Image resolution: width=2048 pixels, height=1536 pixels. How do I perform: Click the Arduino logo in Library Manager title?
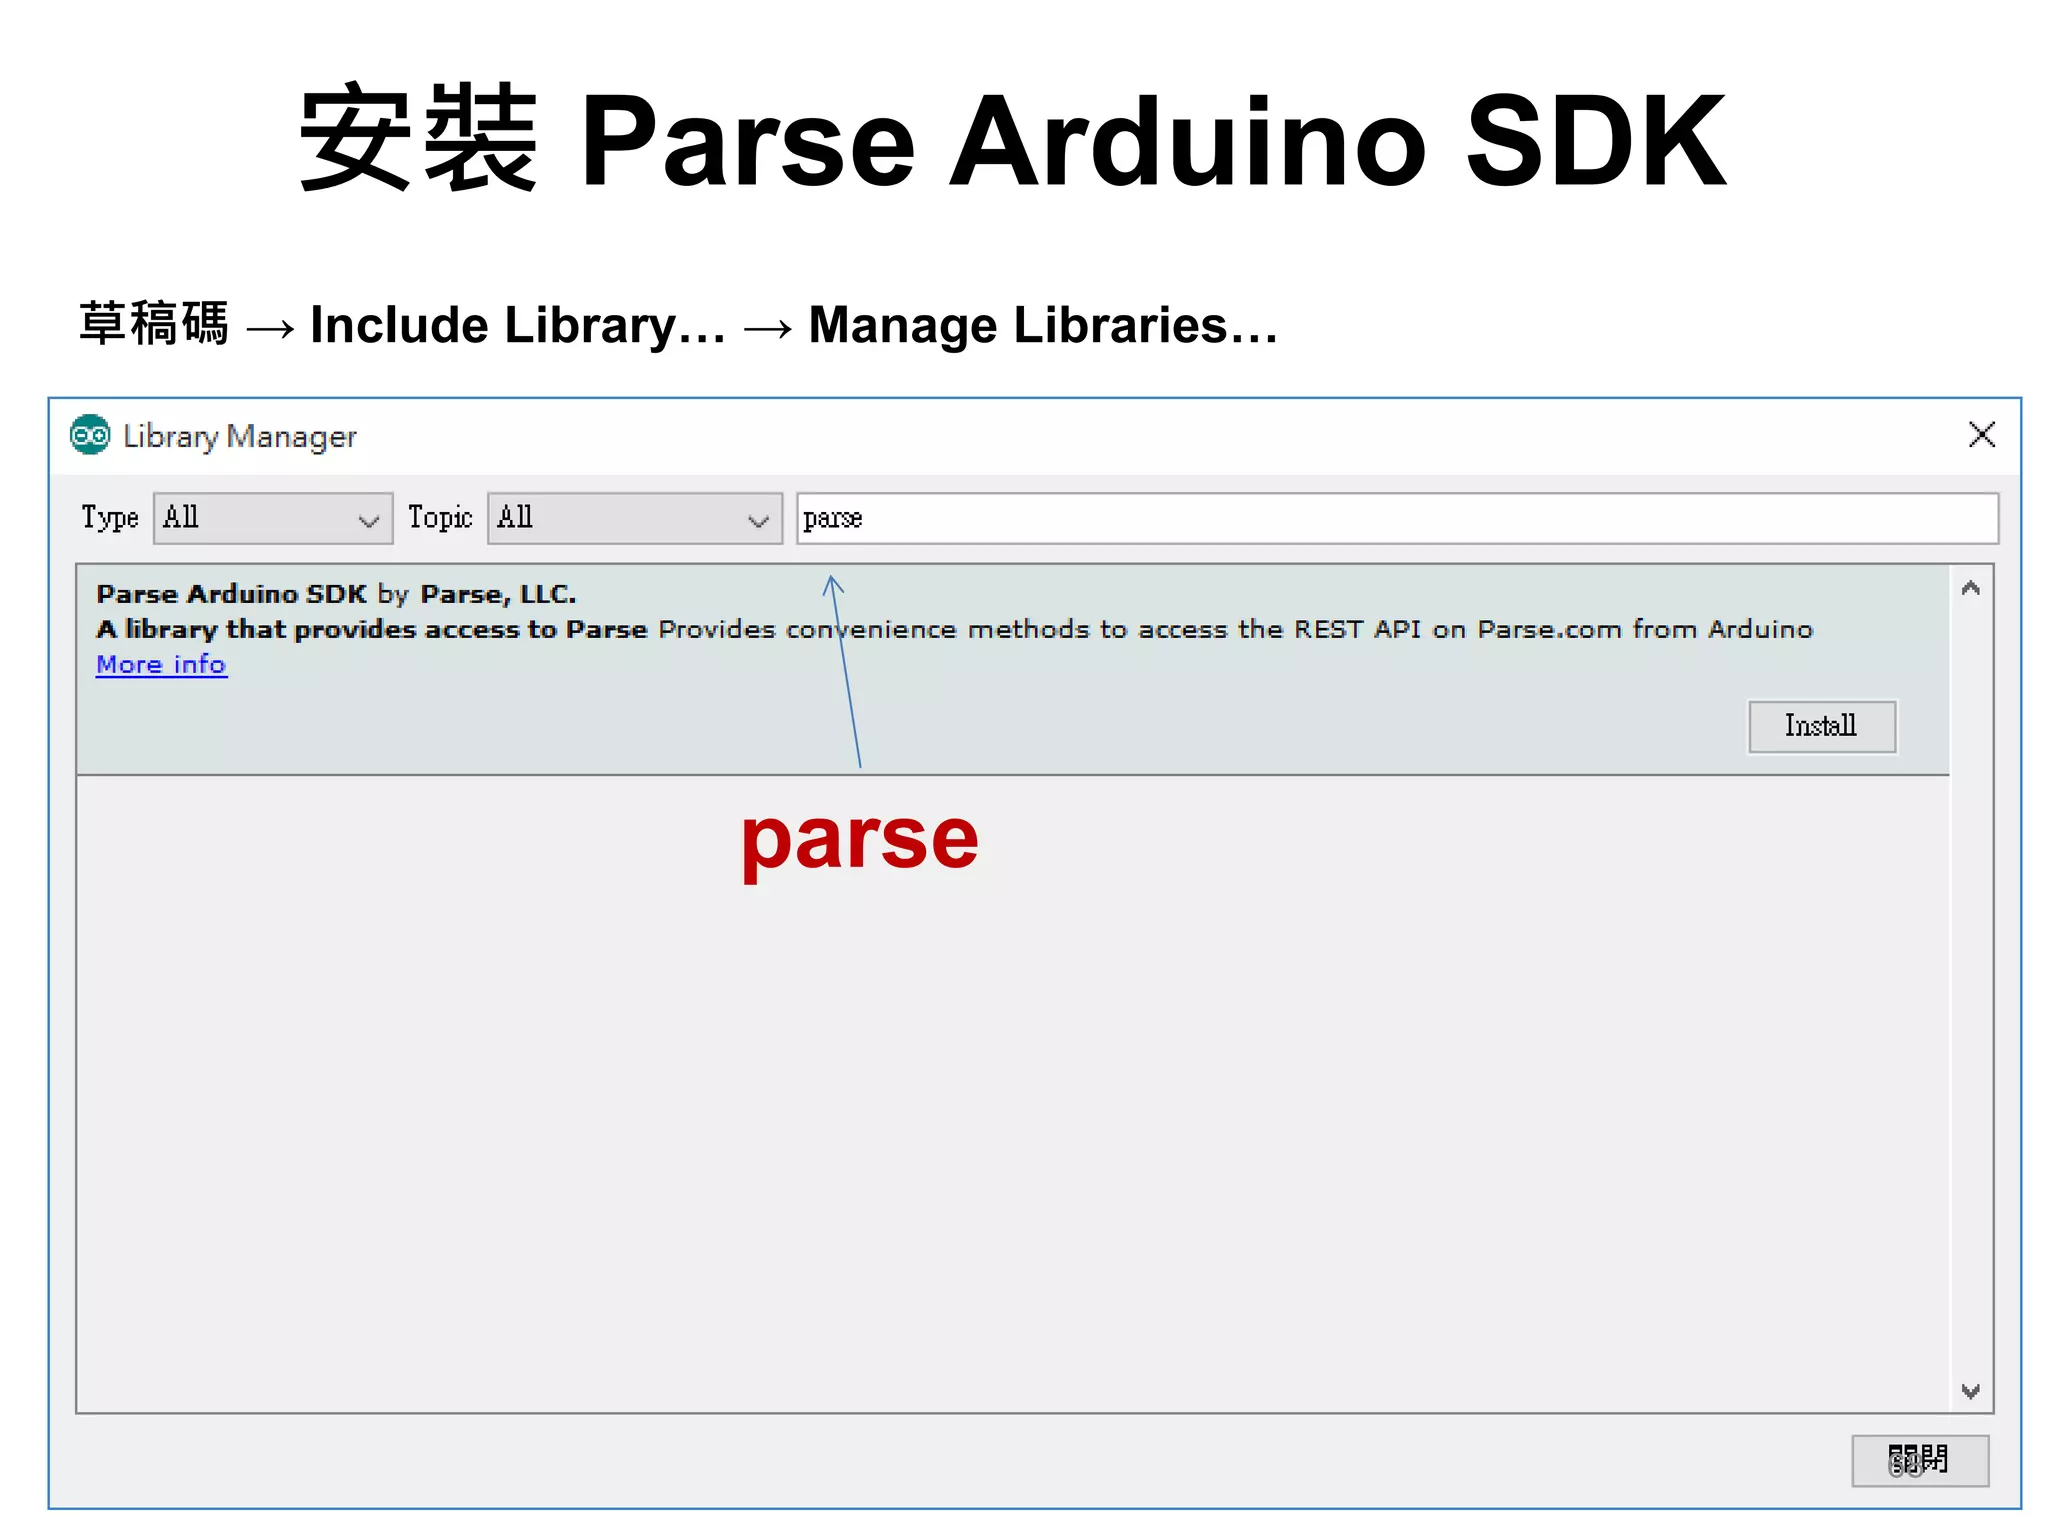[90, 435]
